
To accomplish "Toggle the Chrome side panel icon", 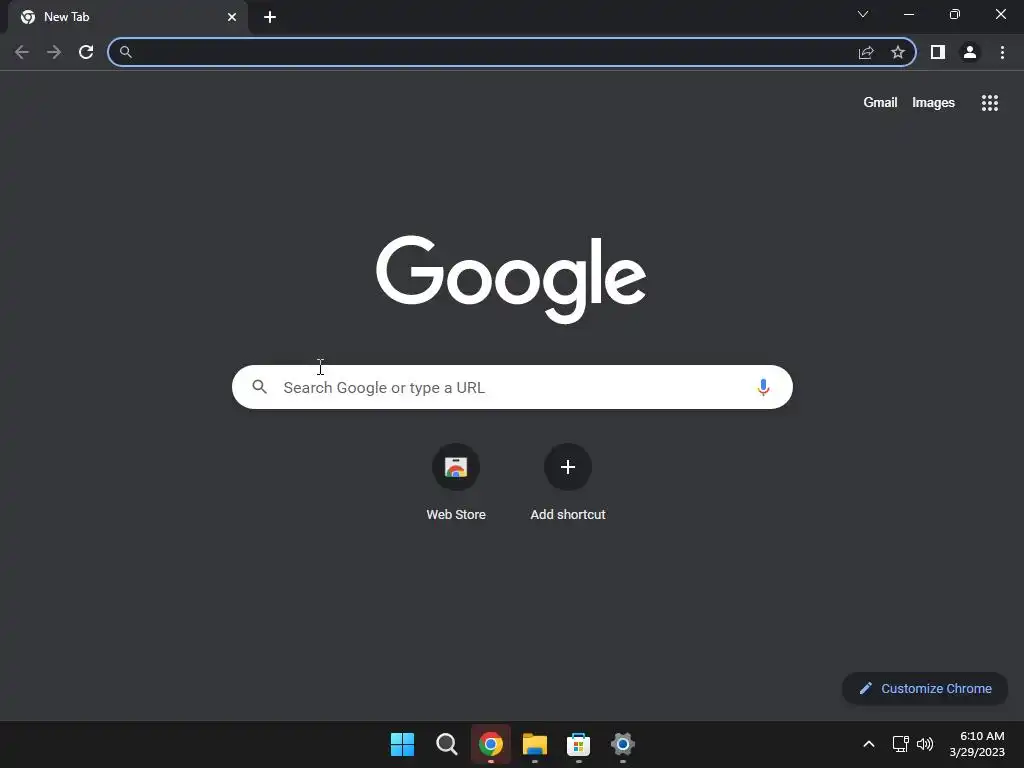I will [x=938, y=52].
